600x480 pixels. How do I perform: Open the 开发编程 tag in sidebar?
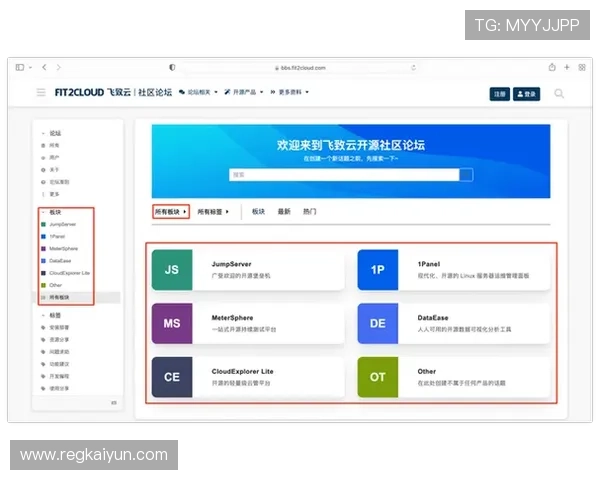(55, 376)
